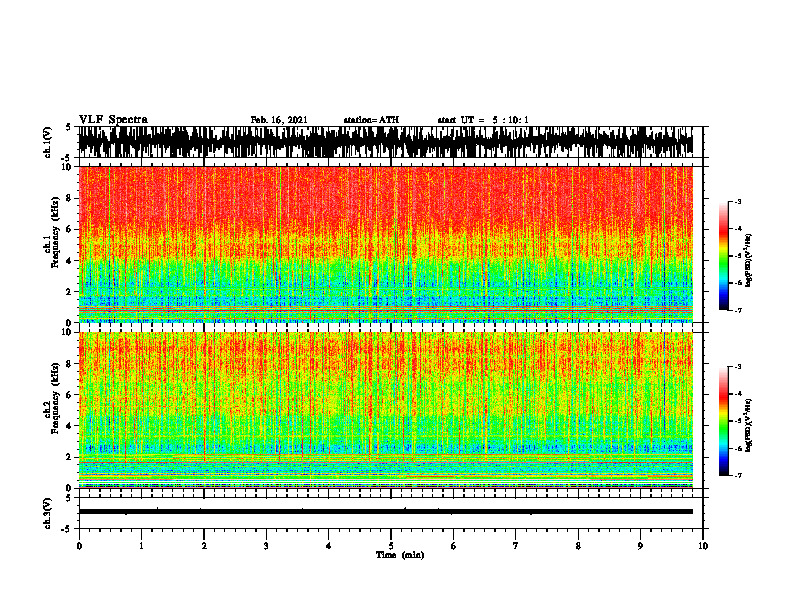
Task: Click the ch.1 spectrogram color scale bar
Action: tap(723, 256)
